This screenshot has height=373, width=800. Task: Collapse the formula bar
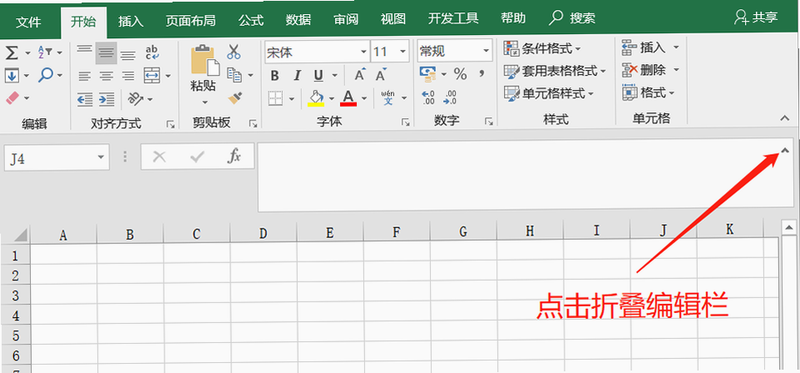click(785, 151)
